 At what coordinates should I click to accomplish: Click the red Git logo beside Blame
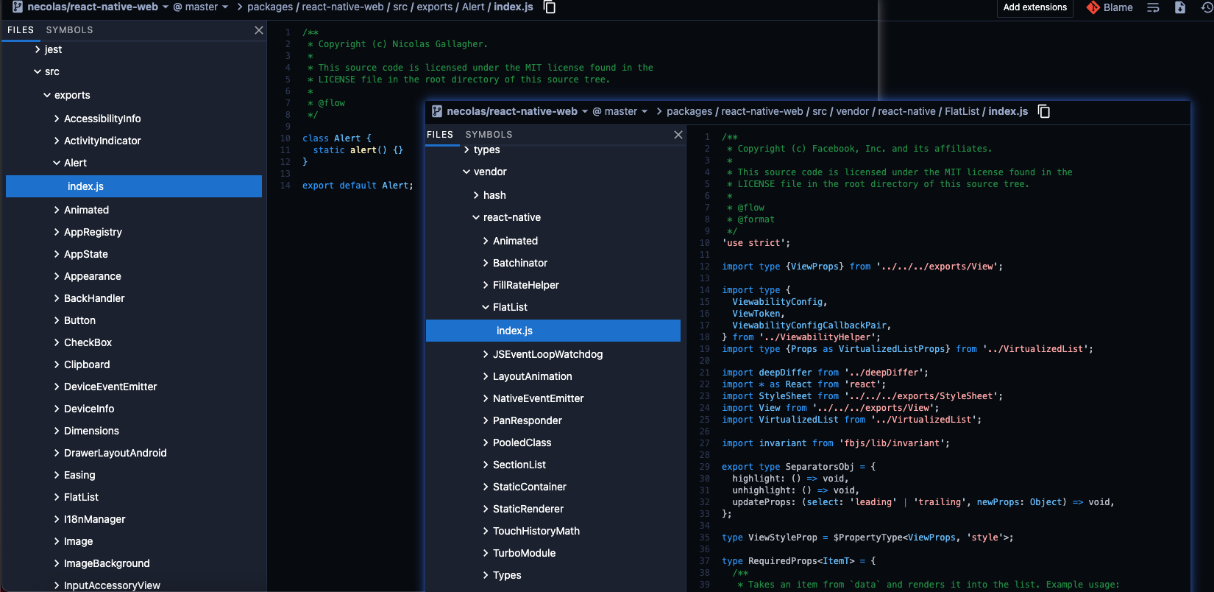point(1094,8)
